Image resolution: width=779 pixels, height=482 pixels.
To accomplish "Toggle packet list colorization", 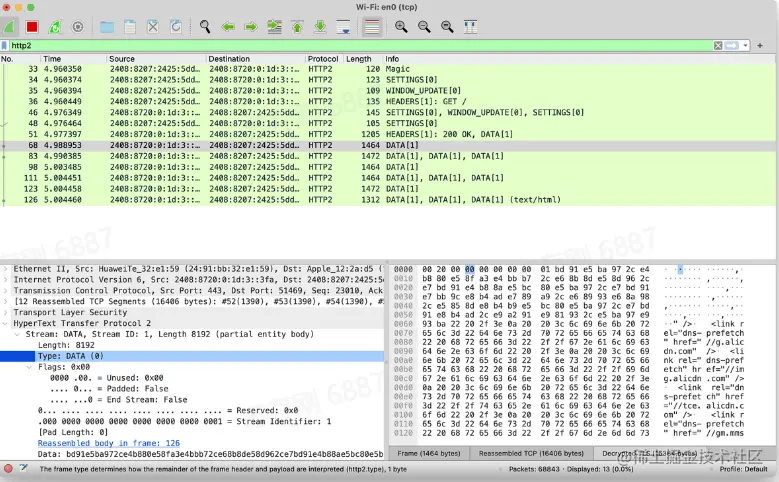I will (x=372, y=26).
